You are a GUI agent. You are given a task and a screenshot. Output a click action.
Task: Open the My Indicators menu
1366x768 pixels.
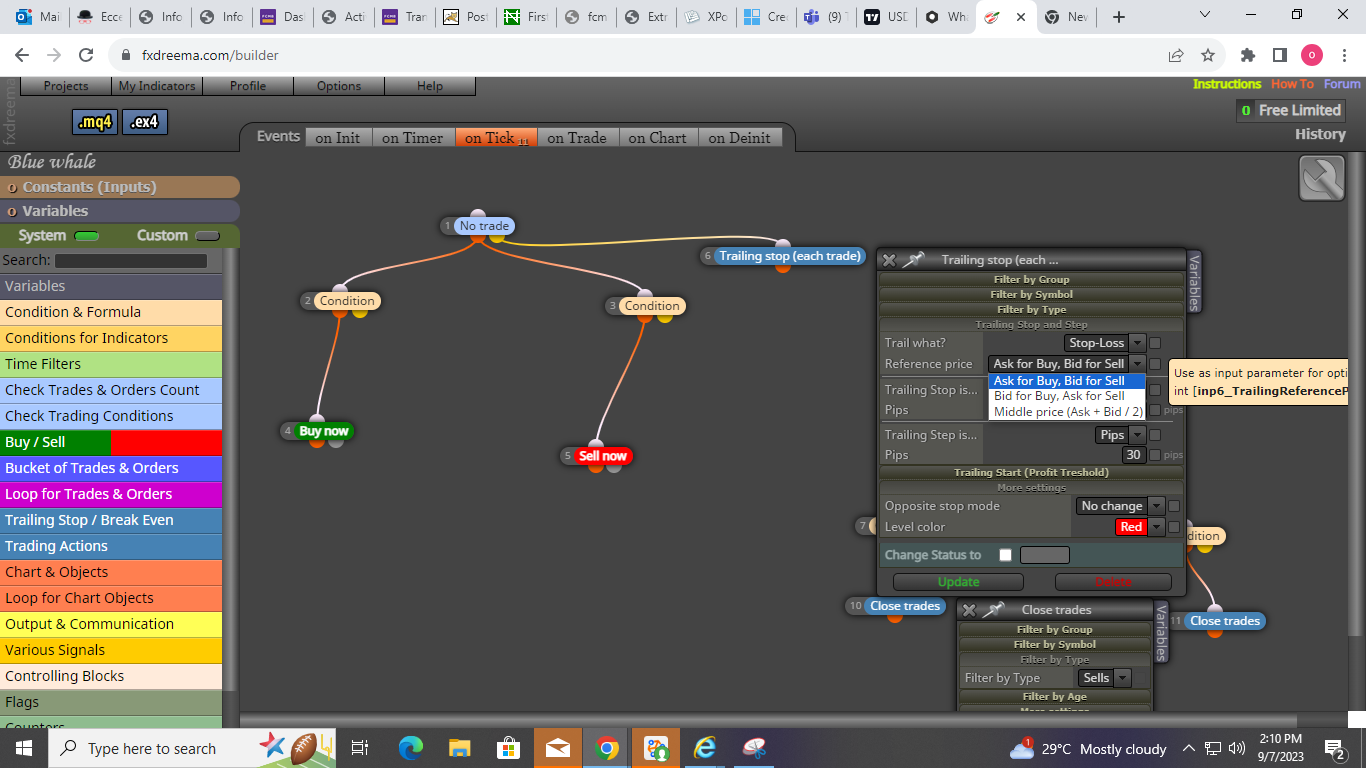click(x=156, y=86)
